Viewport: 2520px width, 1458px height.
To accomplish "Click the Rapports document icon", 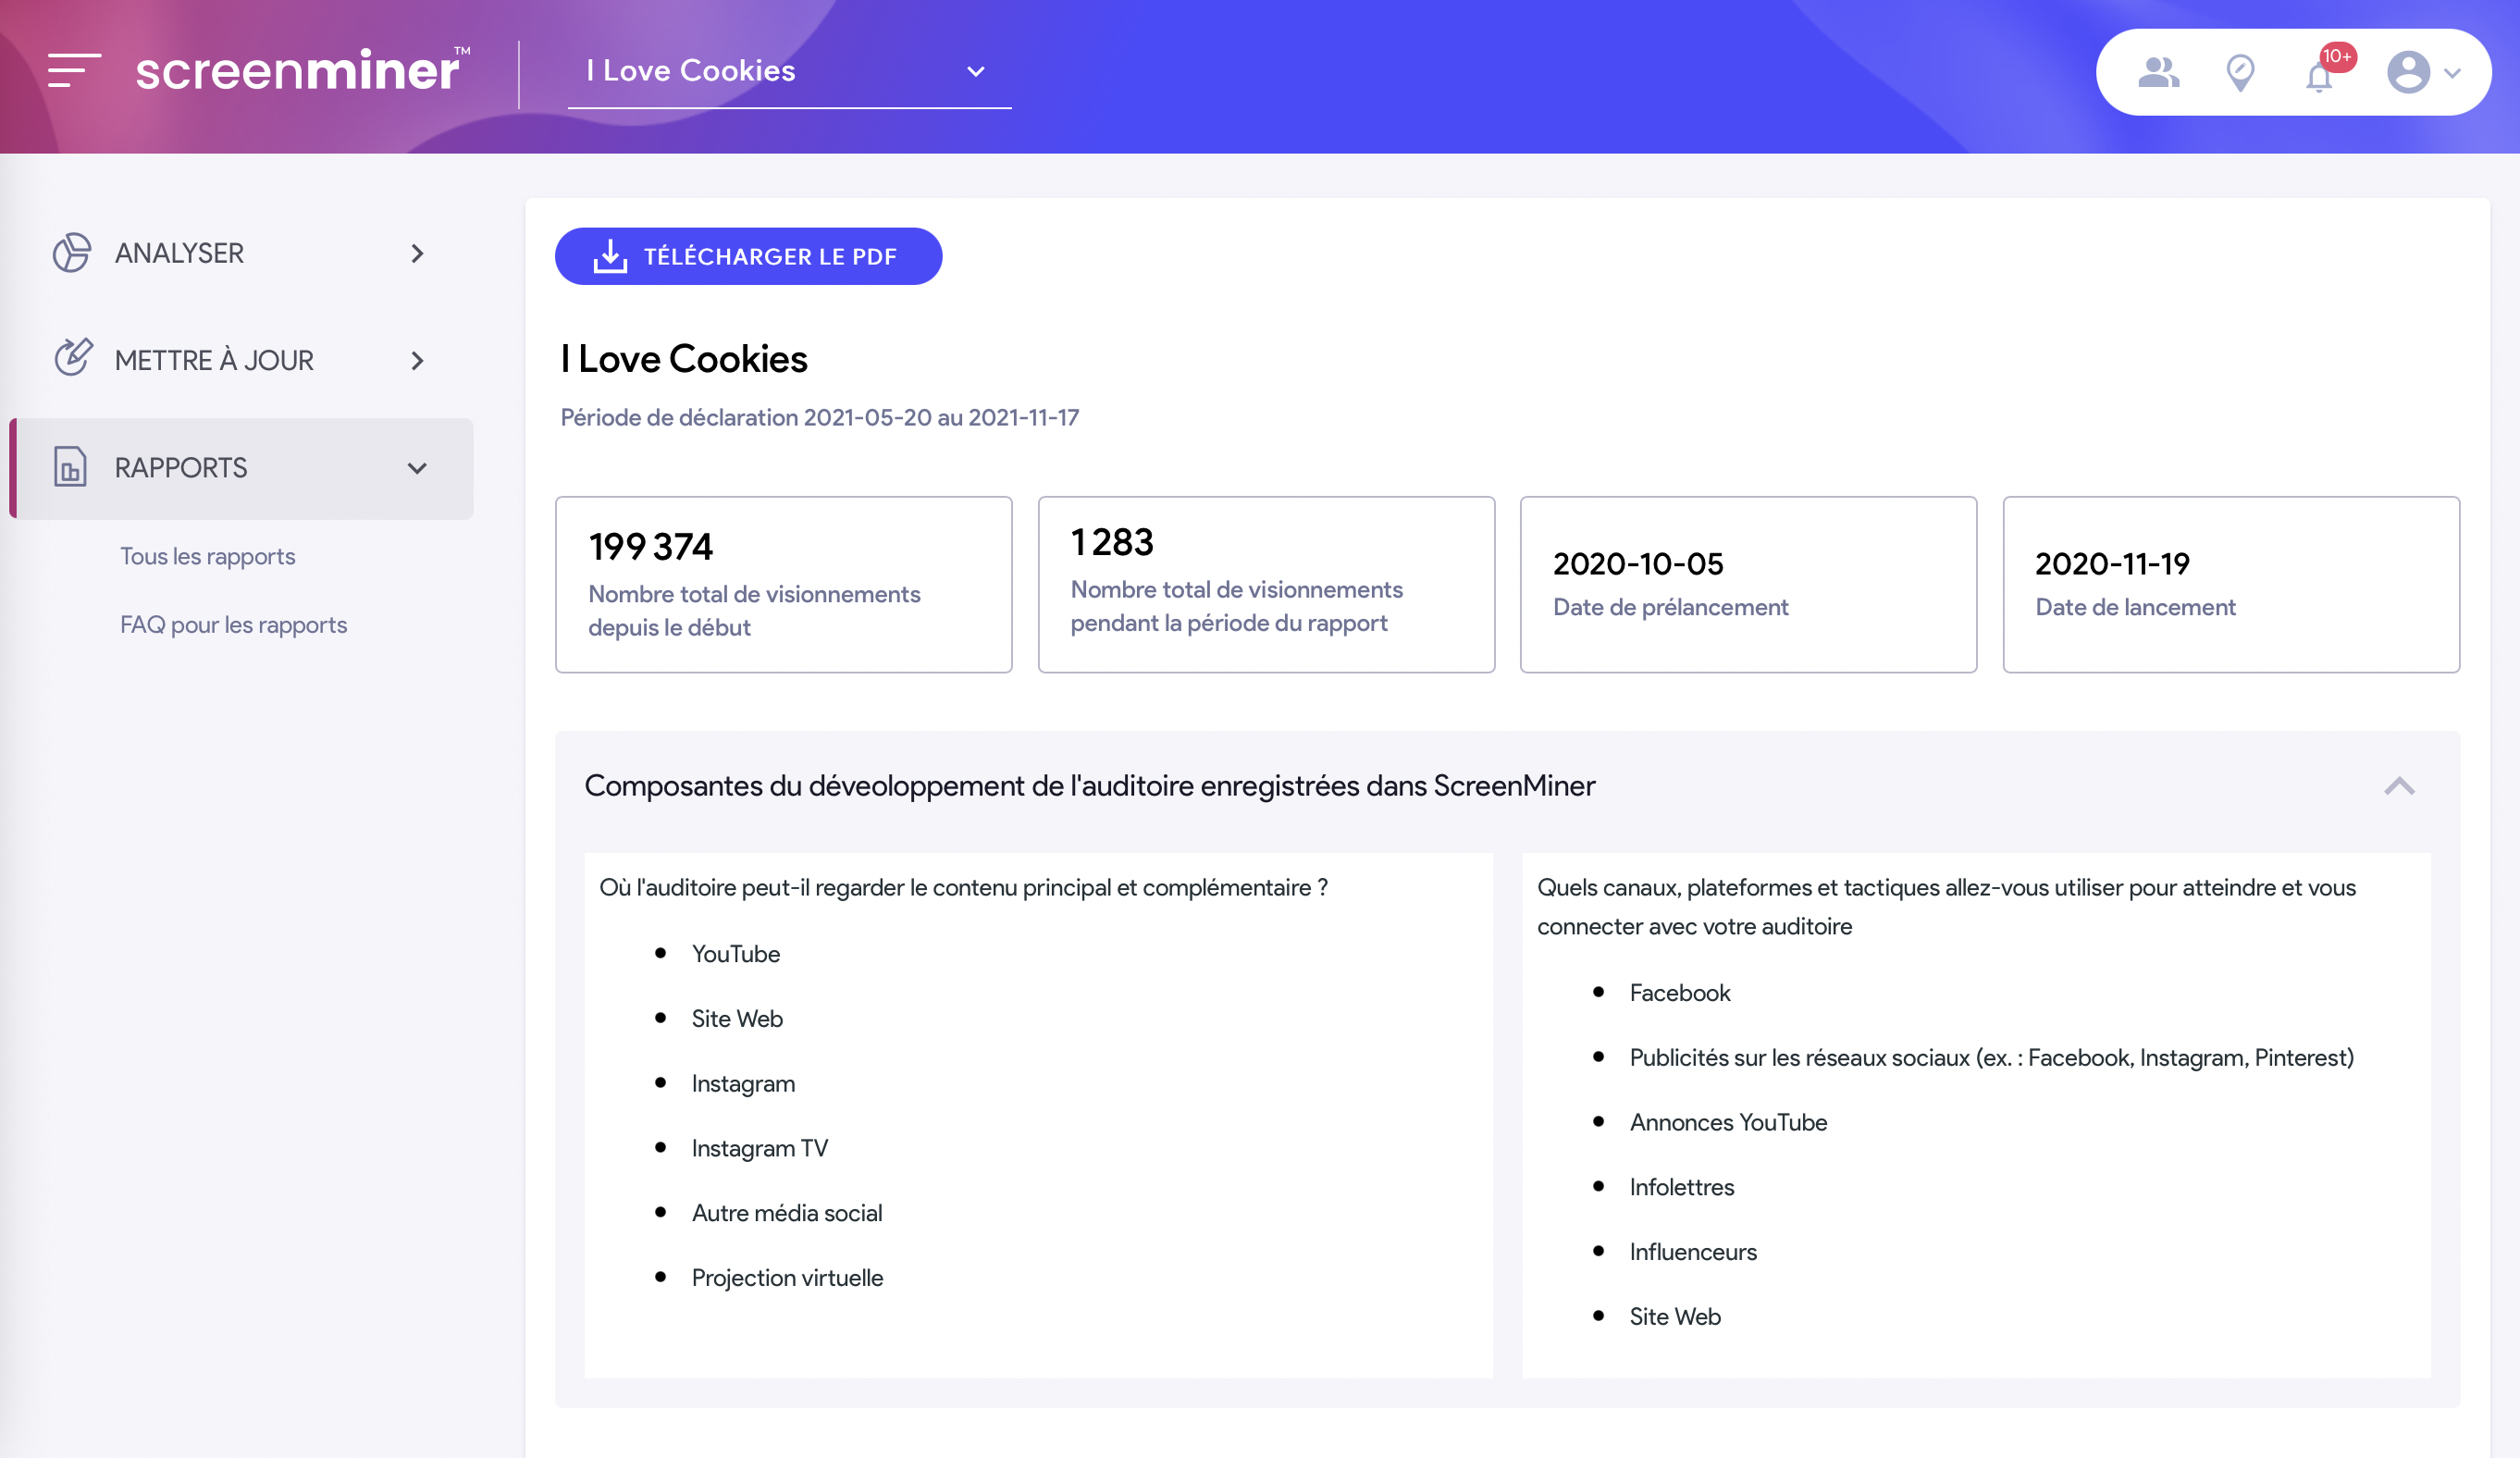I will pos(69,467).
